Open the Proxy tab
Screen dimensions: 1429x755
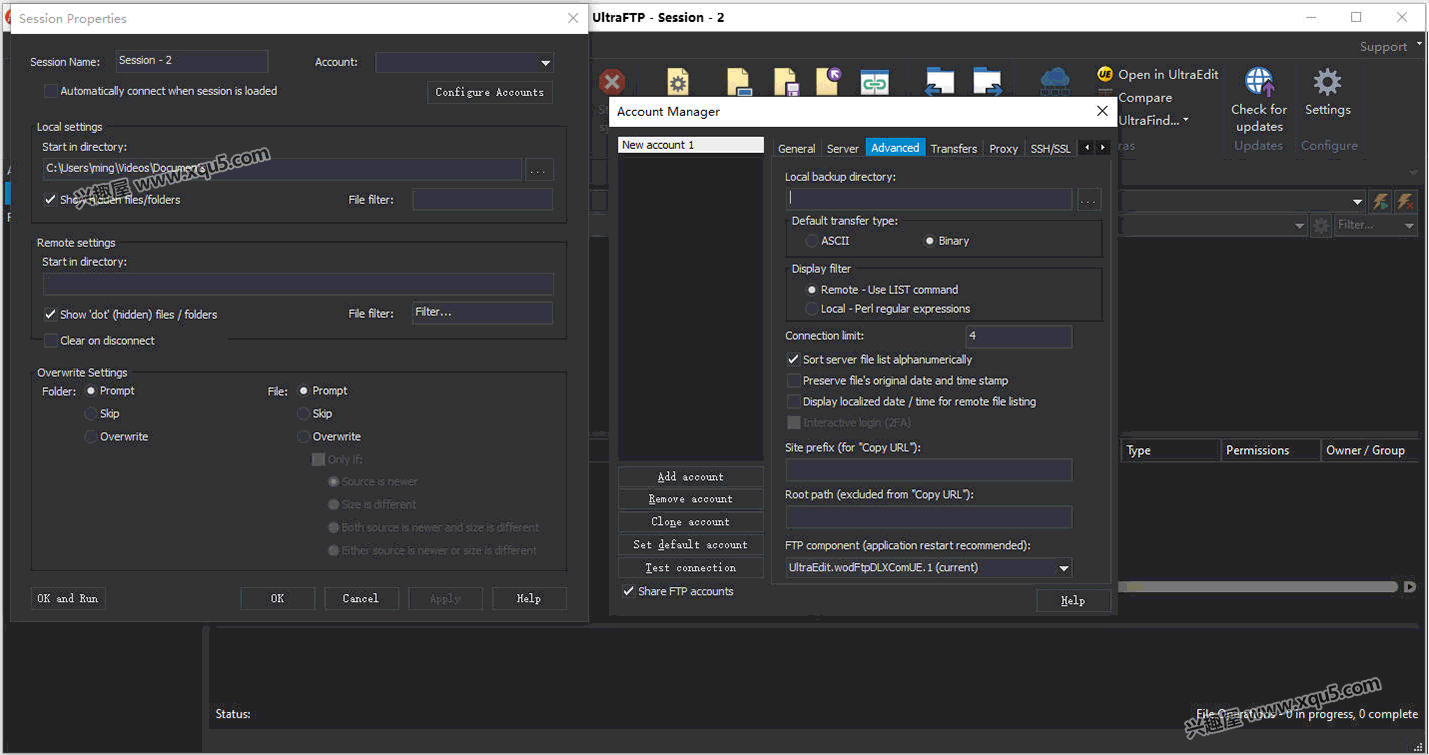(x=1003, y=148)
